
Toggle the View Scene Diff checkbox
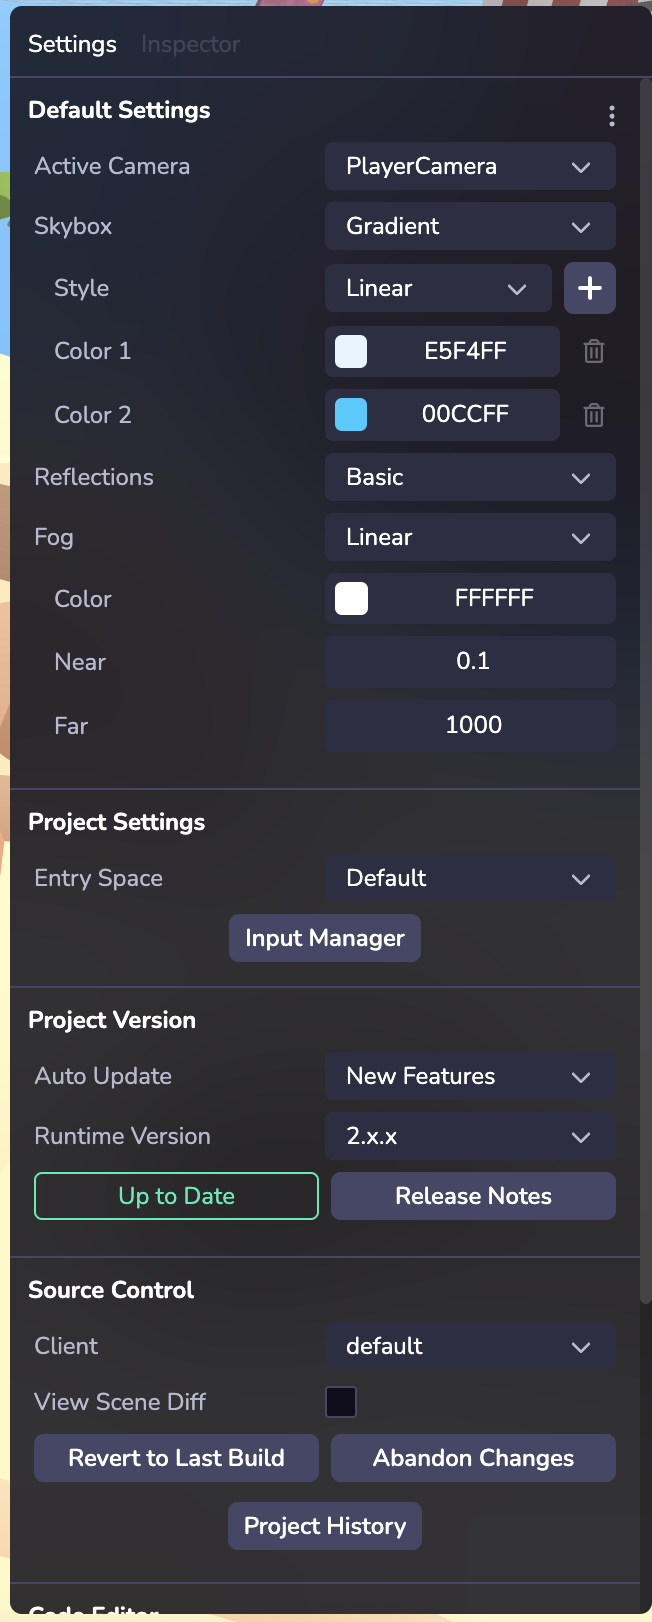340,1402
